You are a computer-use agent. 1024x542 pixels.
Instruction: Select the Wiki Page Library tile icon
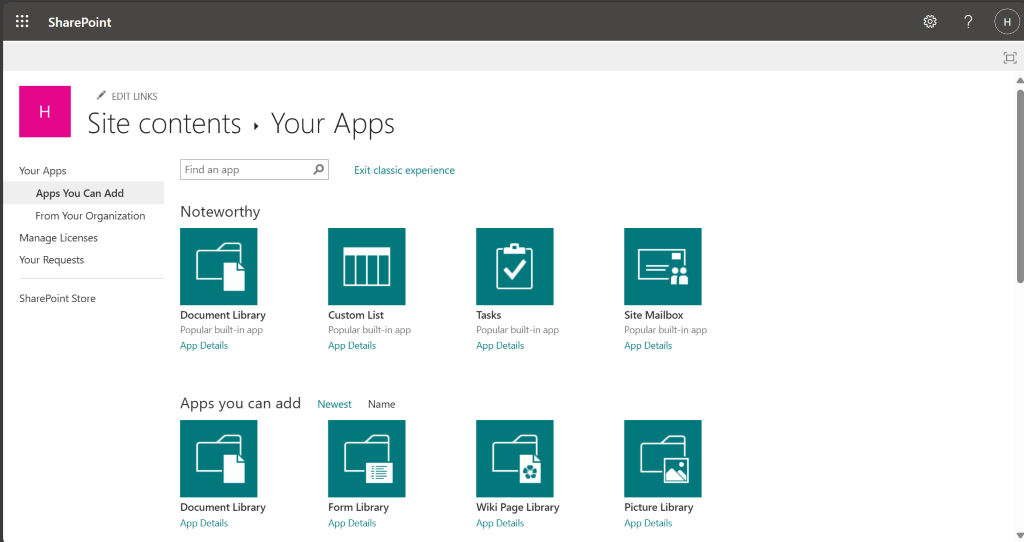(x=515, y=458)
